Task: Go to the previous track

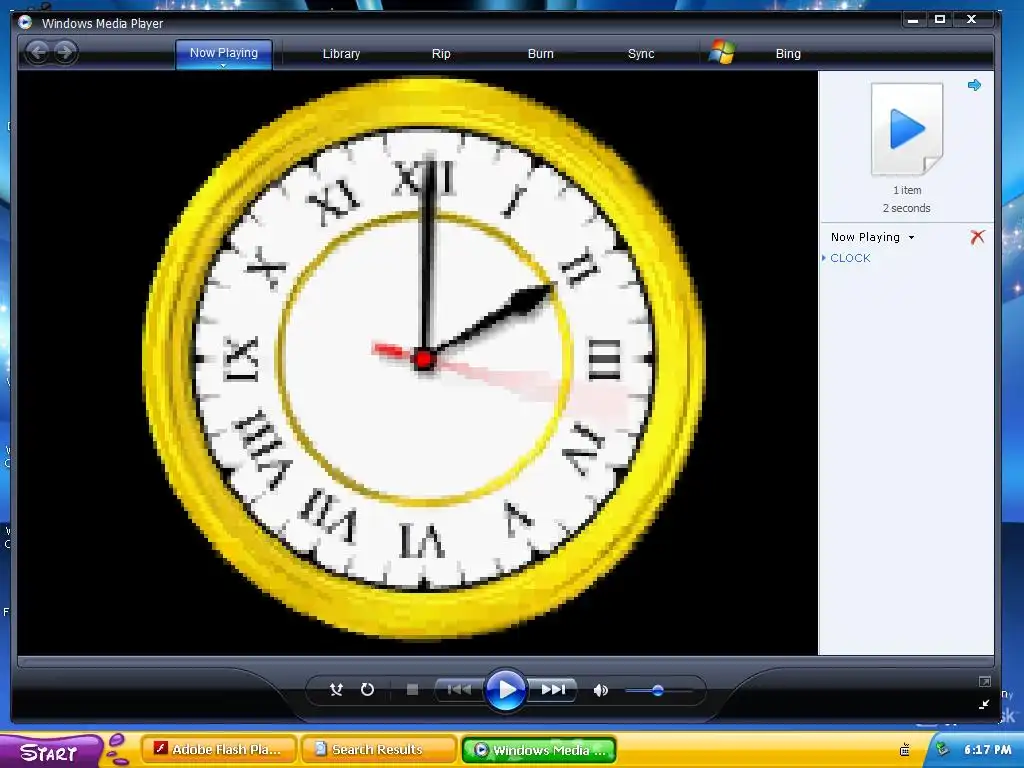Action: pos(458,690)
